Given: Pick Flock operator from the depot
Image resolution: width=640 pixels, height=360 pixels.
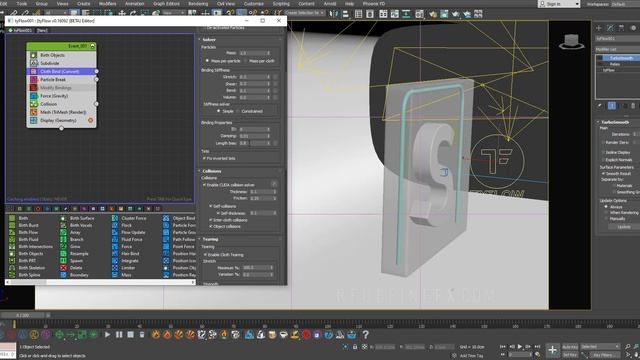Looking at the screenshot, I should click(127, 225).
